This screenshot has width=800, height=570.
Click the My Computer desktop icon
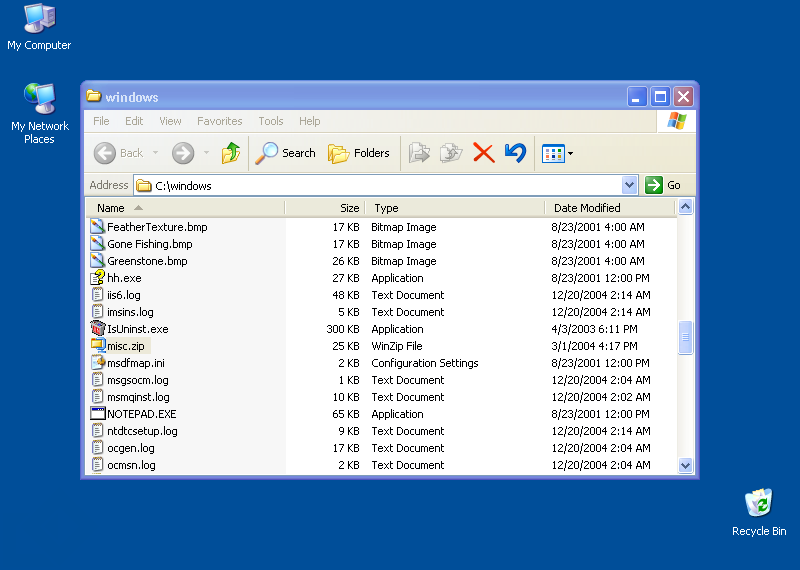pos(39,20)
